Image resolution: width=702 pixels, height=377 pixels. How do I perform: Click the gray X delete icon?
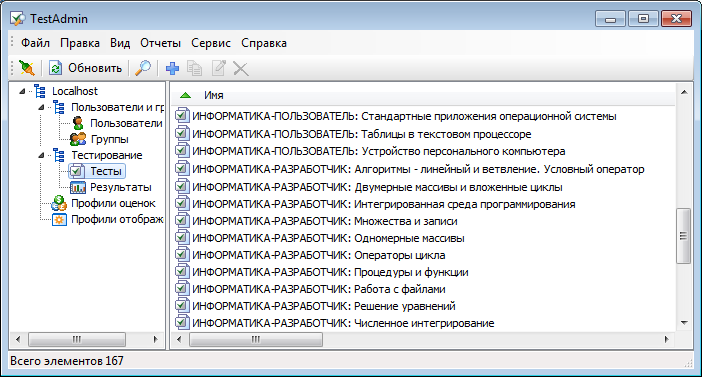pos(241,69)
